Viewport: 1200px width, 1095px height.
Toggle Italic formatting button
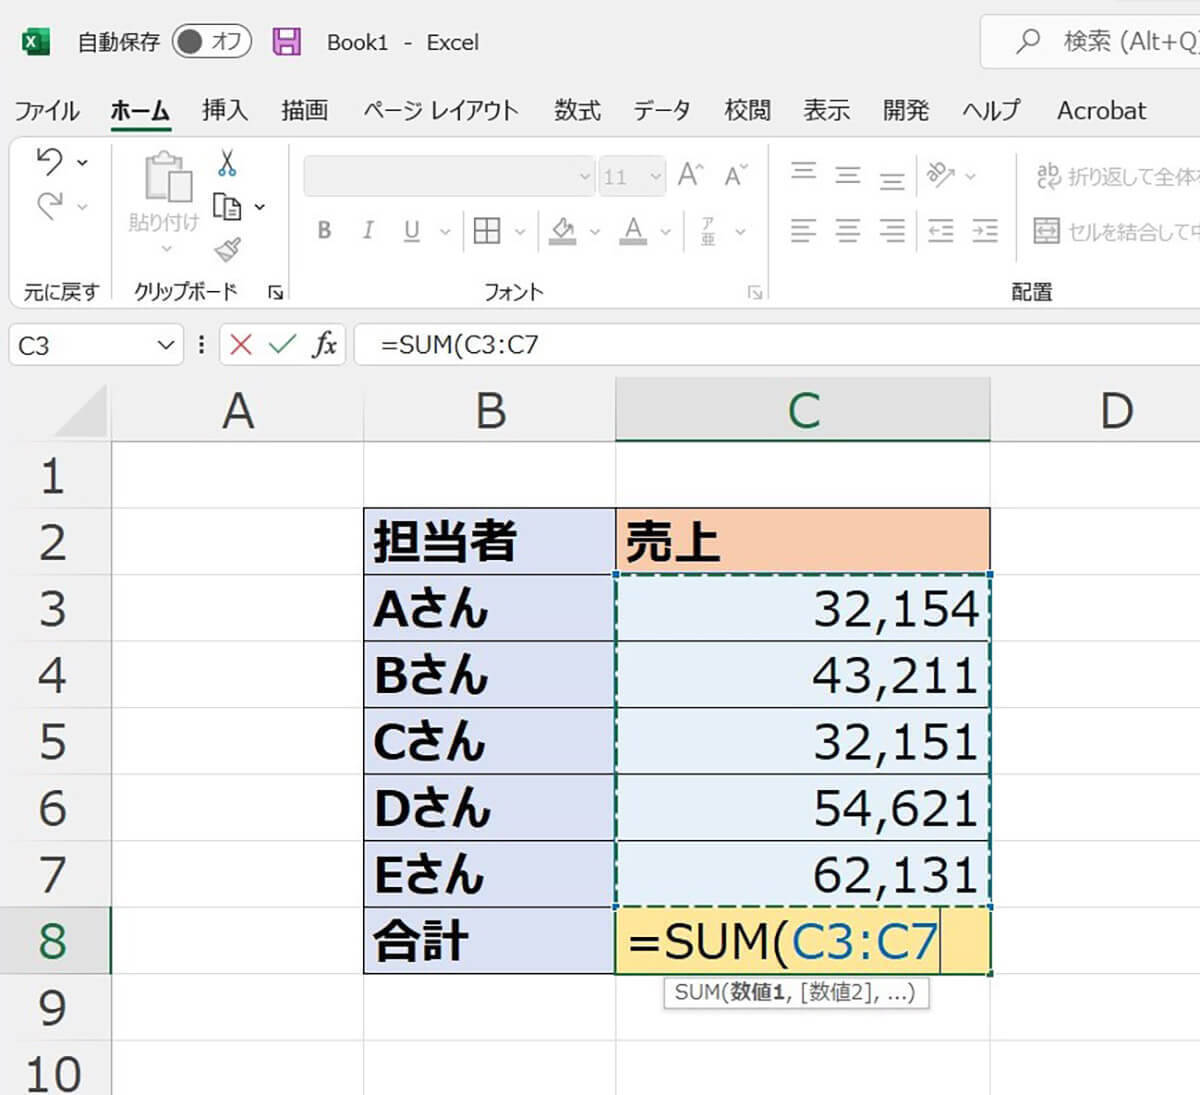368,231
